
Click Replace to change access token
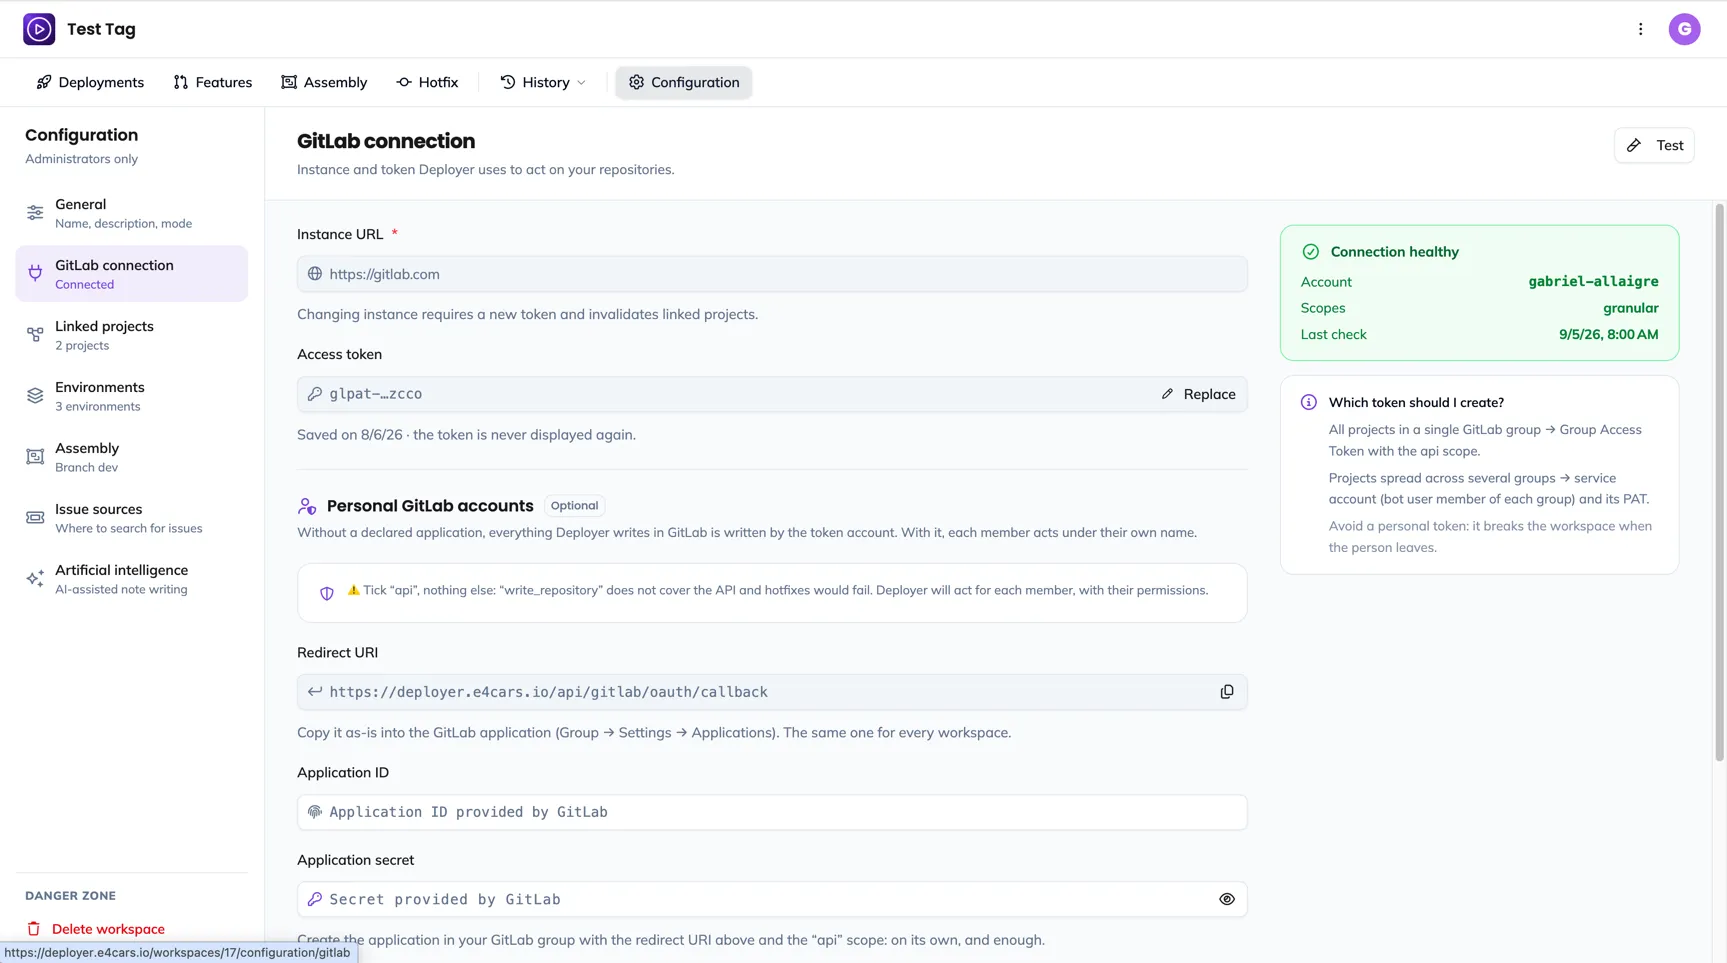[x=1198, y=394]
